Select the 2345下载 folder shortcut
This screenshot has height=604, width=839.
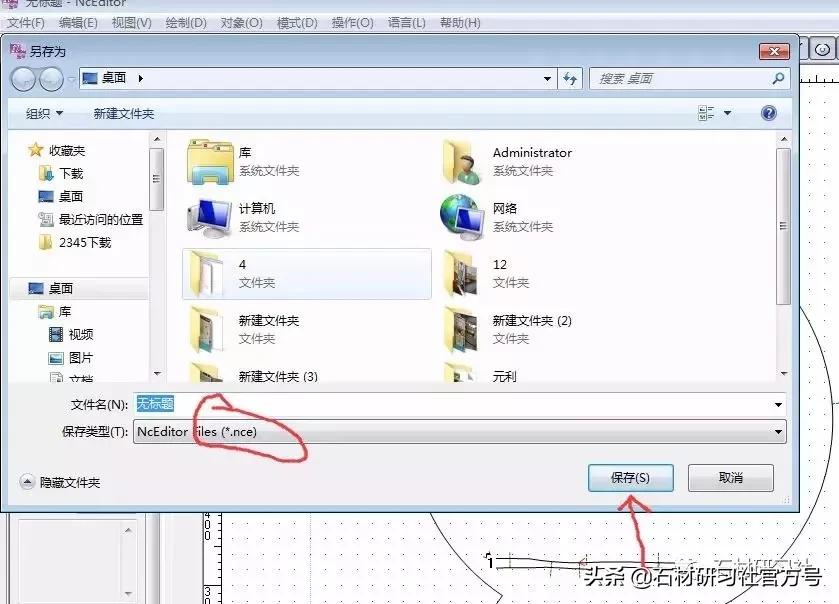point(75,242)
